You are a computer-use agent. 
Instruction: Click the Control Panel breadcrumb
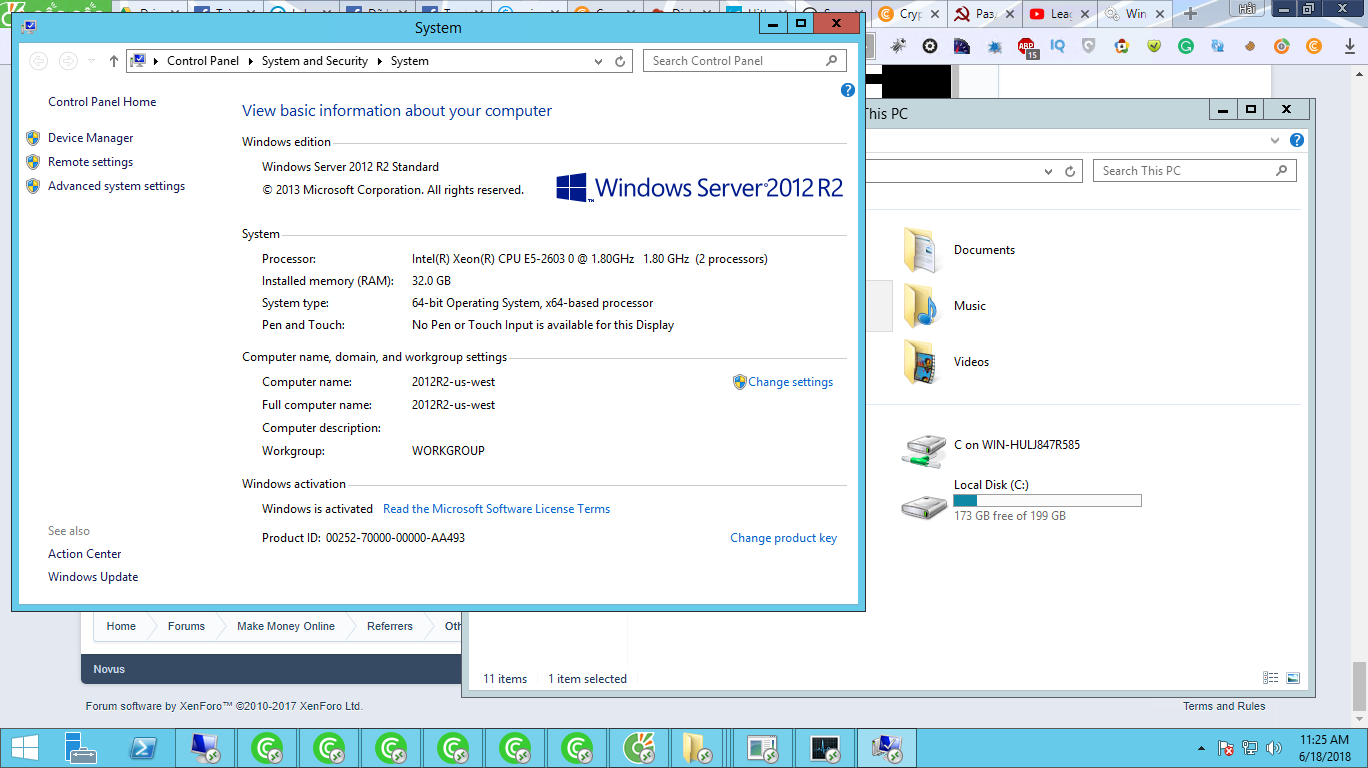[x=203, y=61]
